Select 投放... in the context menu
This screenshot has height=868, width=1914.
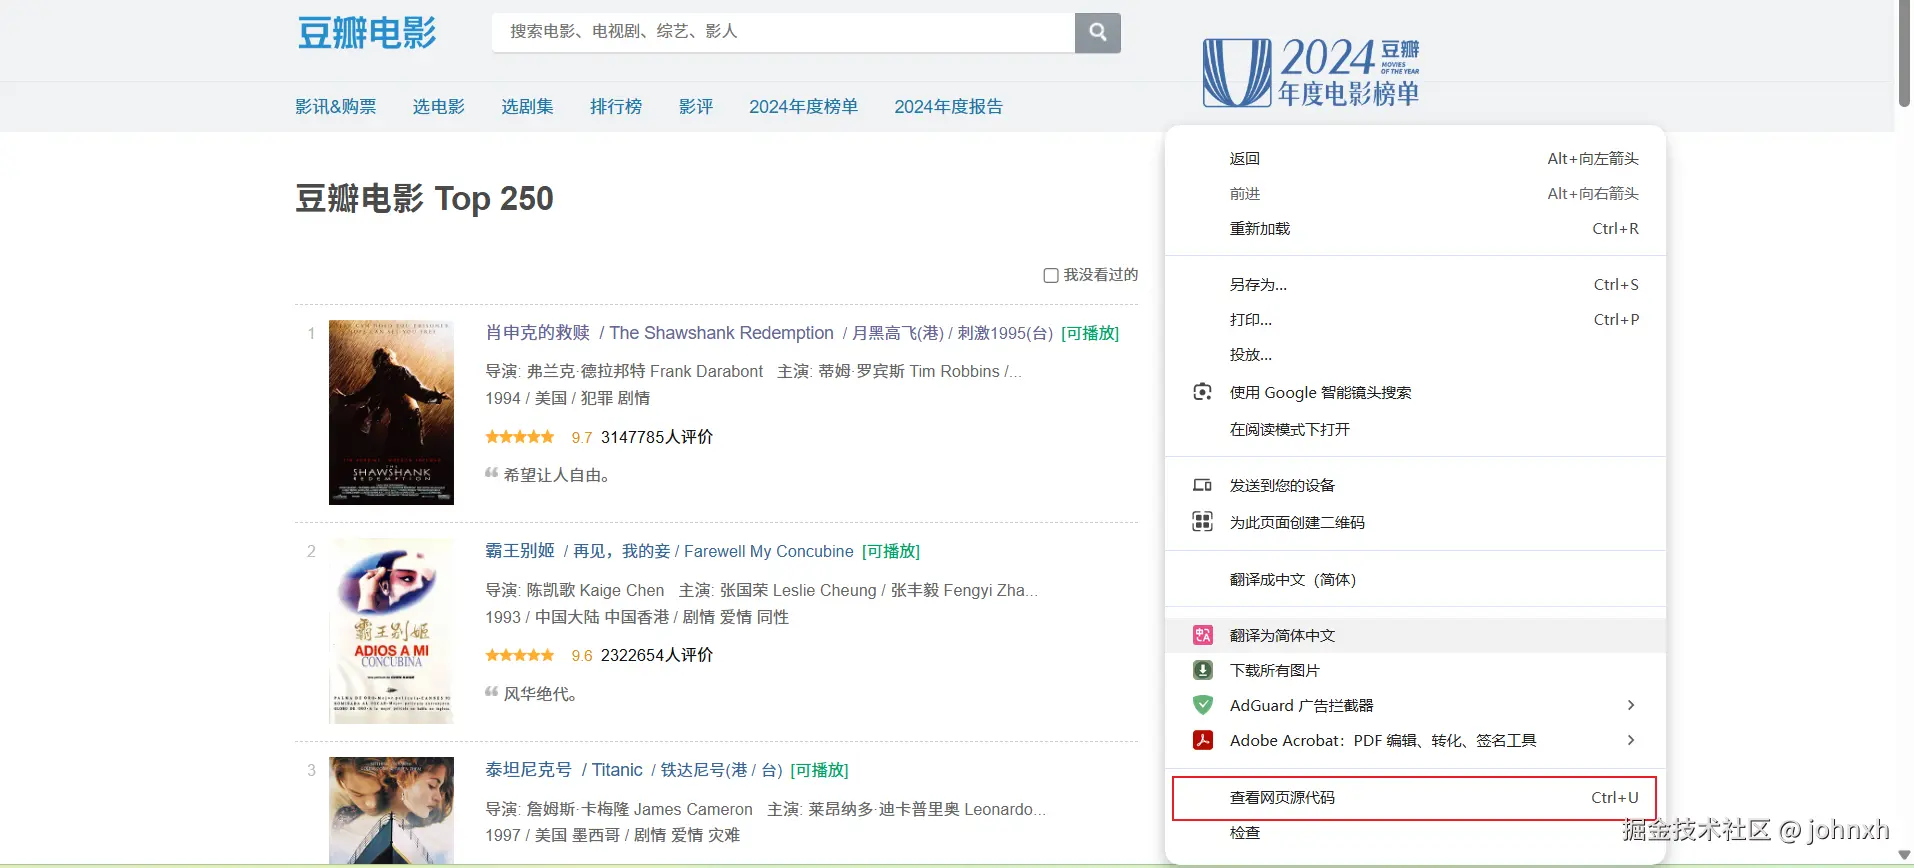coord(1415,354)
